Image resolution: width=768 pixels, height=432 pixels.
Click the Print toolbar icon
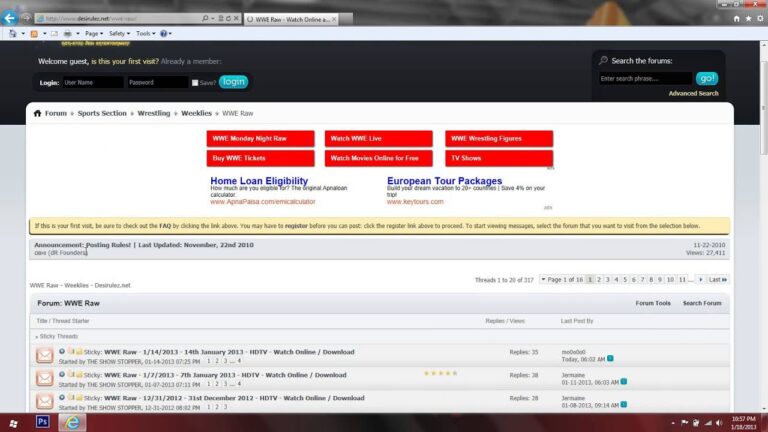[68, 33]
